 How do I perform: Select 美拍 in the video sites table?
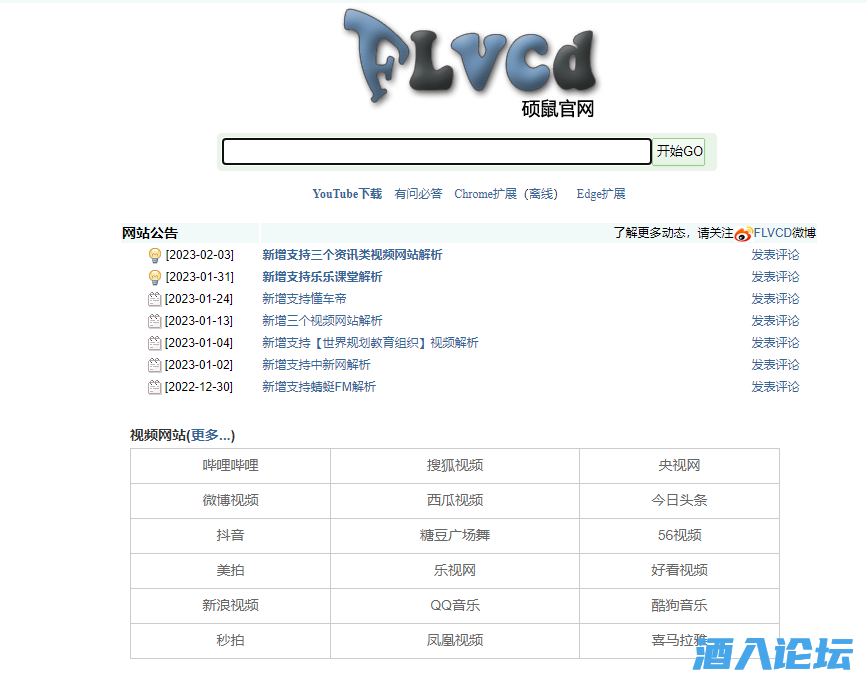point(231,571)
